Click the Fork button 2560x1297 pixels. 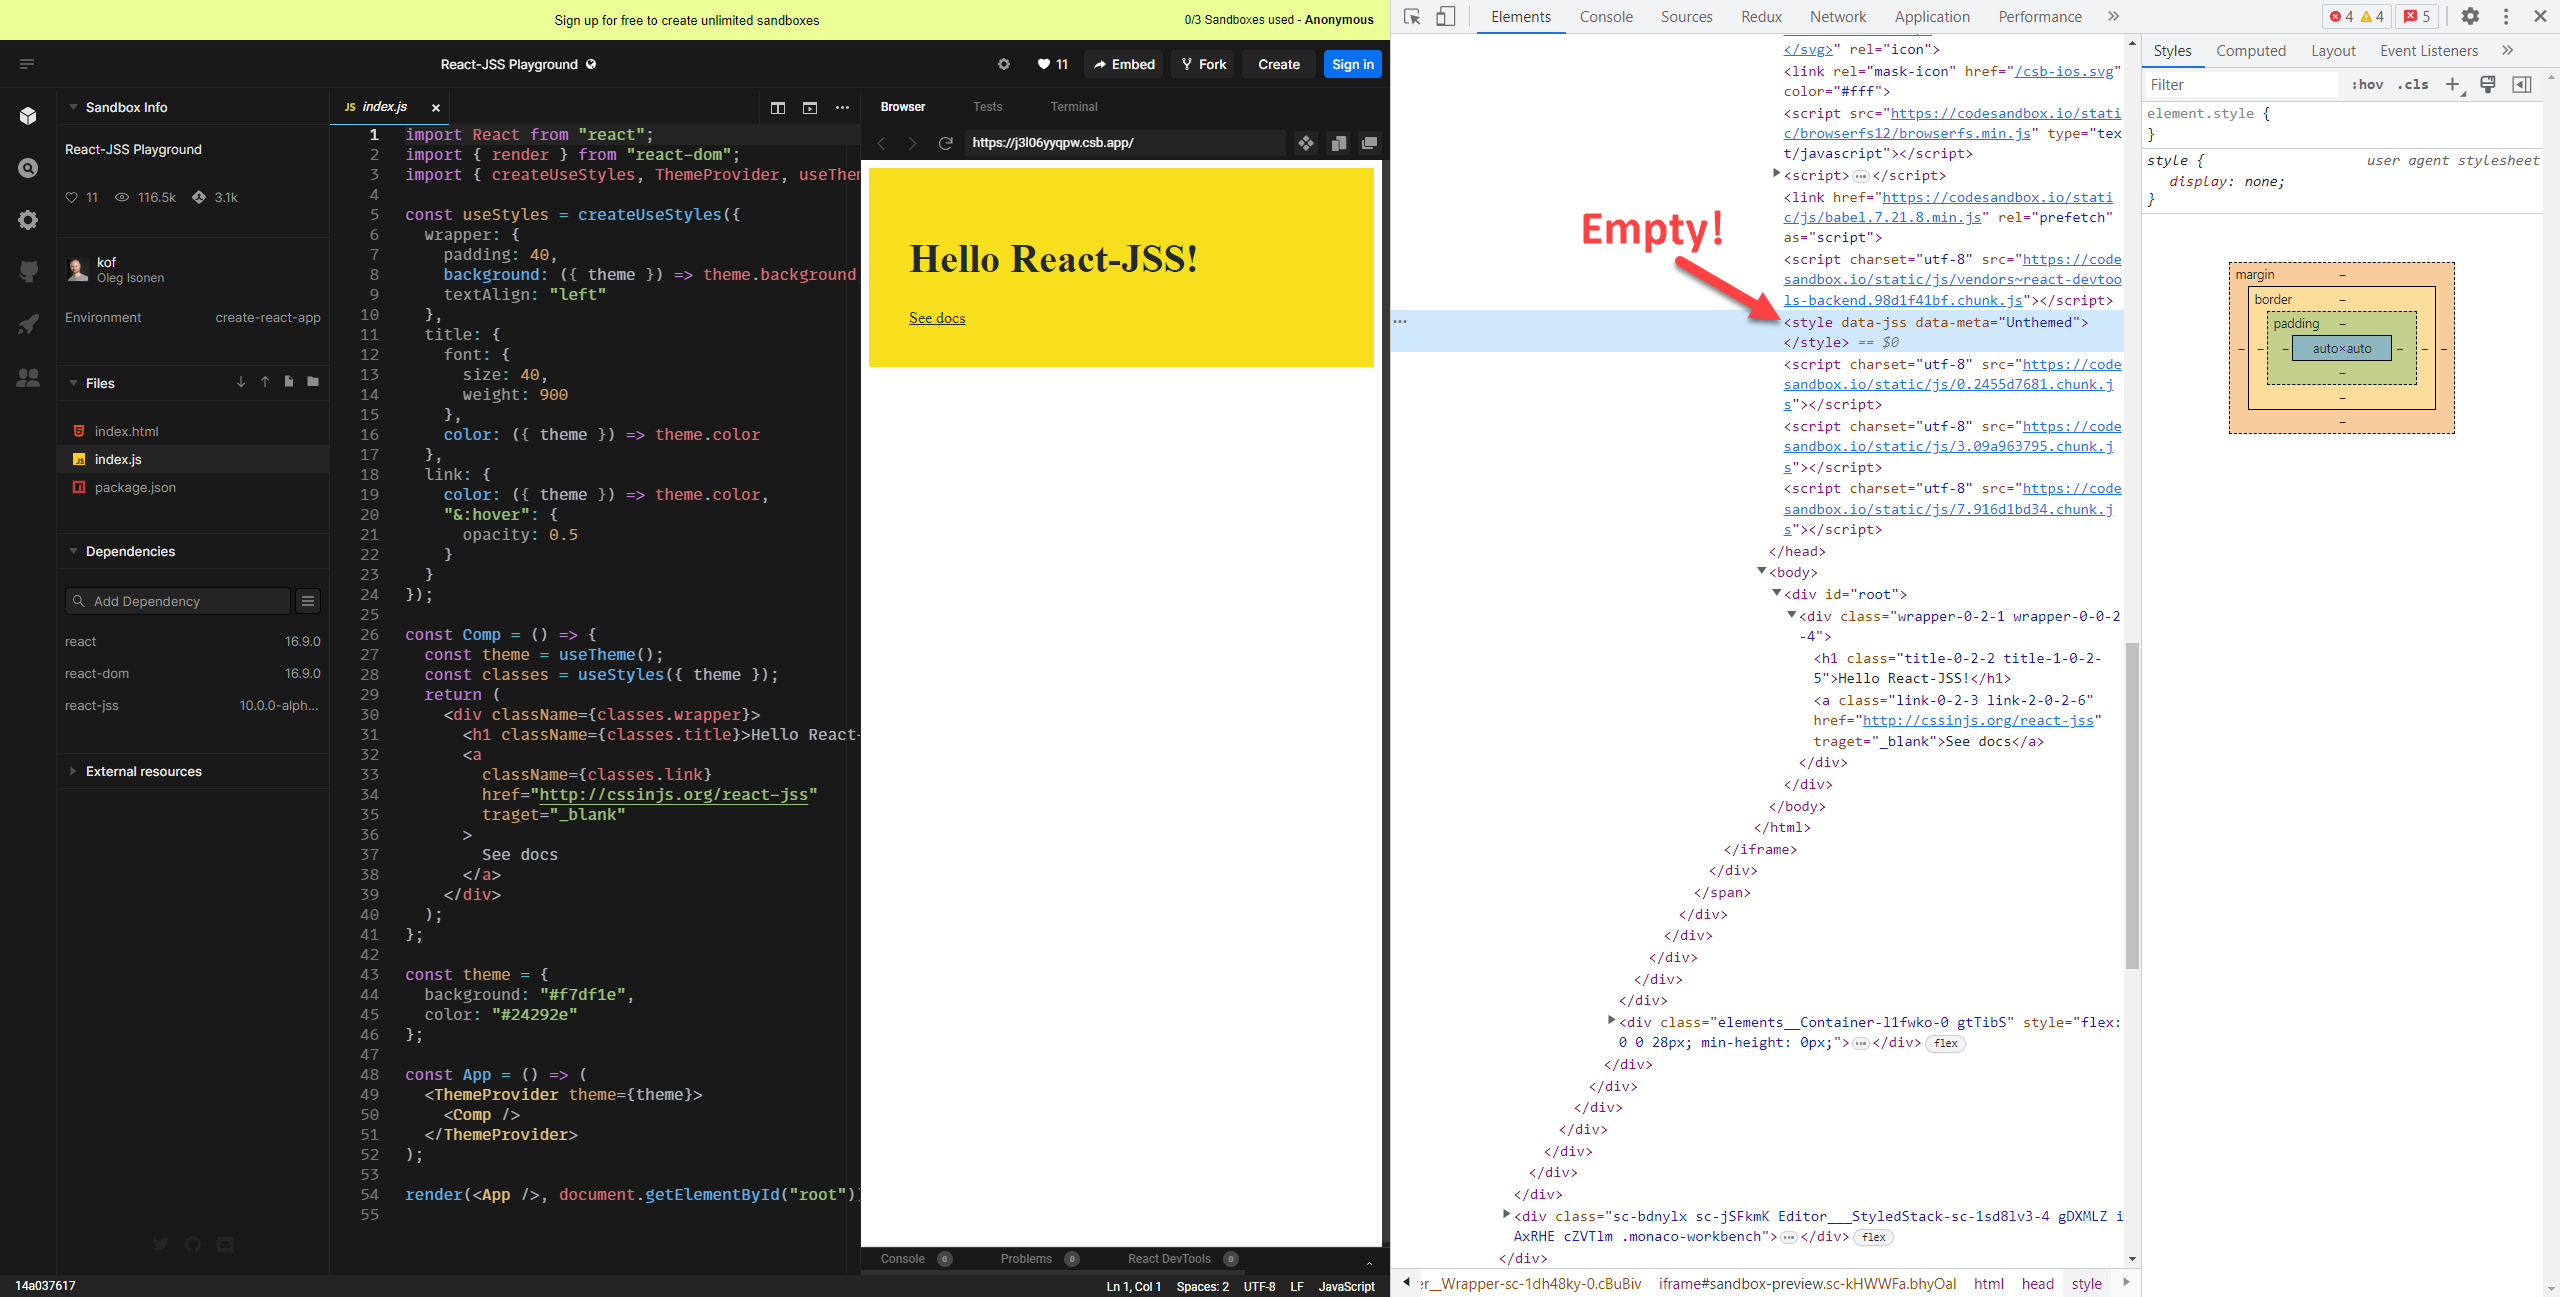(x=1202, y=63)
